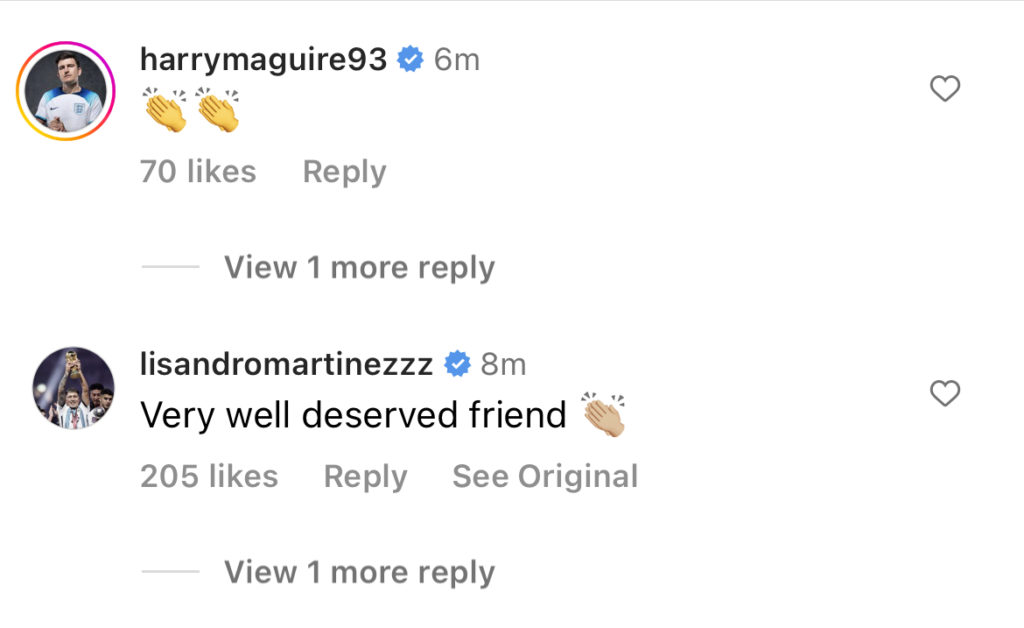Open lisandromartinezzz's profile picture
1024x628 pixels.
pyautogui.click(x=74, y=388)
